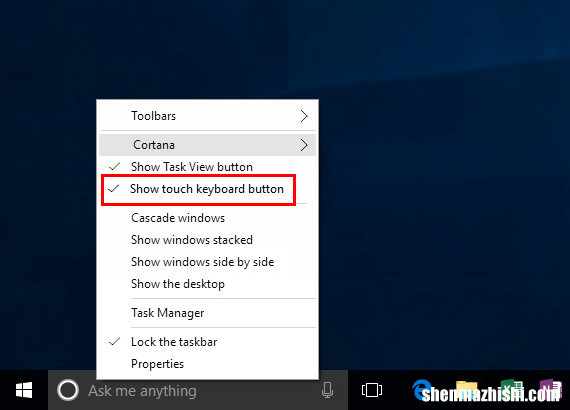Open taskbar Properties
The width and height of the screenshot is (570, 410).
tap(207, 364)
